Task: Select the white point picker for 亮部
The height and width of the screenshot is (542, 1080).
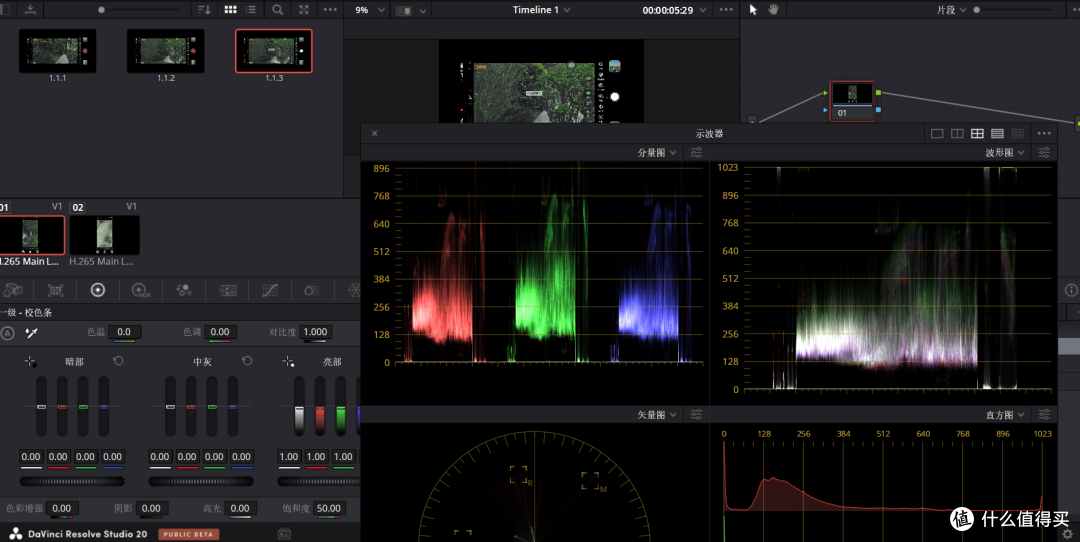Action: (289, 362)
